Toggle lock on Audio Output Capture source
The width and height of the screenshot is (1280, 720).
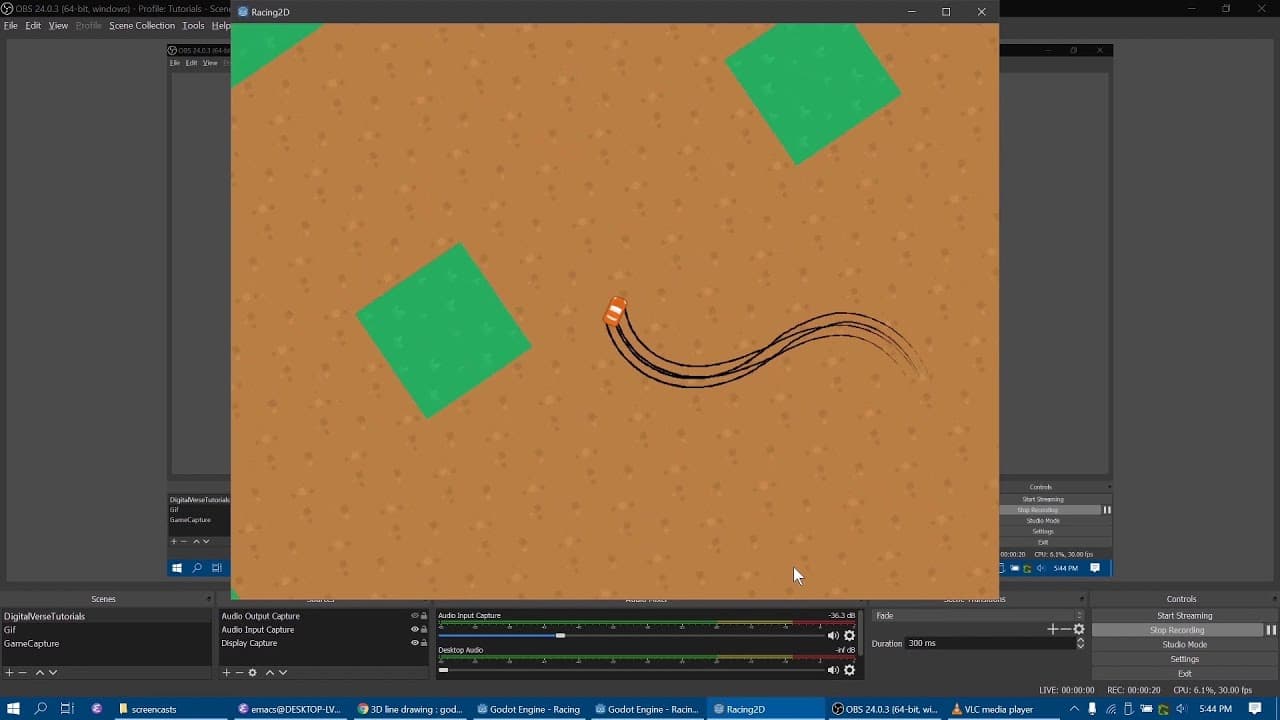tap(424, 616)
